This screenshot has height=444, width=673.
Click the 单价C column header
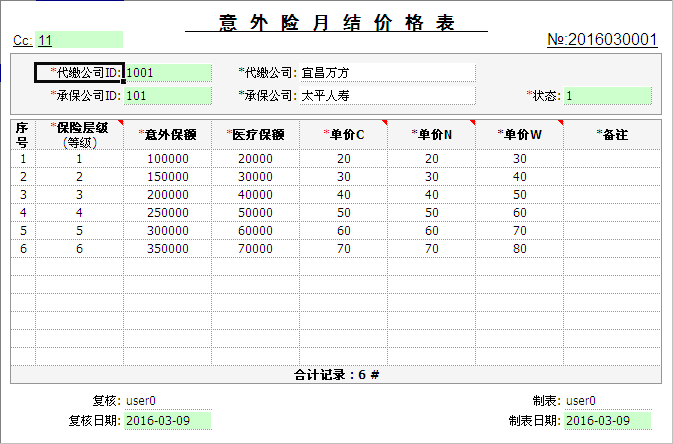point(343,135)
